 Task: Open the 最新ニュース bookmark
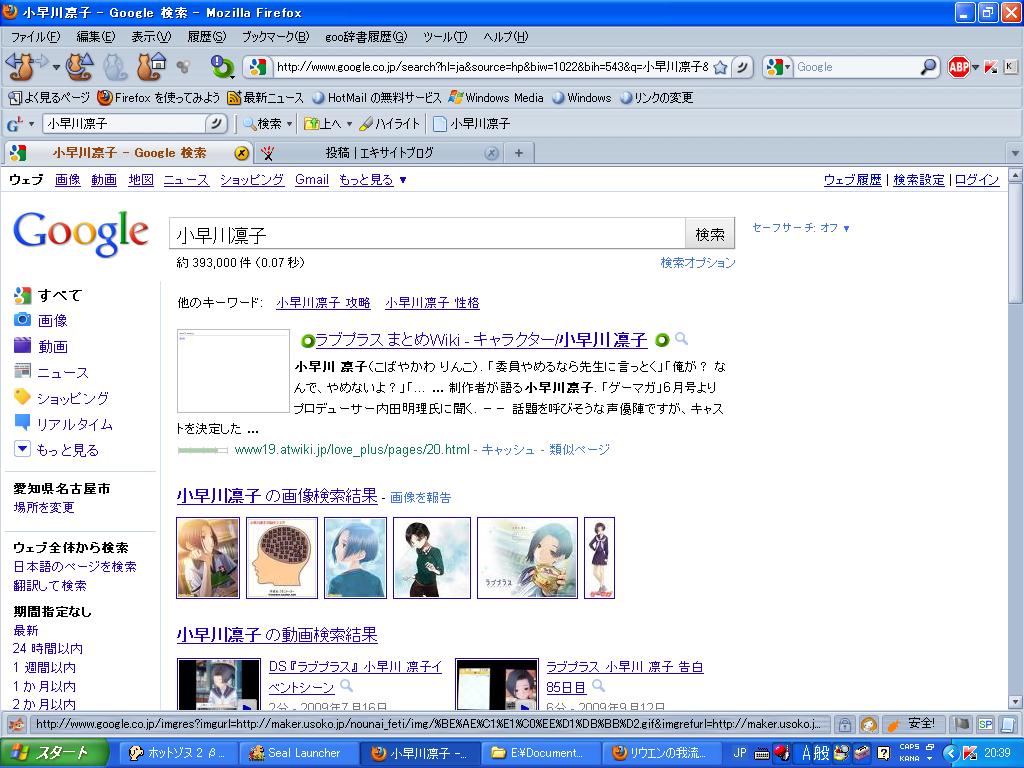pyautogui.click(x=265, y=98)
